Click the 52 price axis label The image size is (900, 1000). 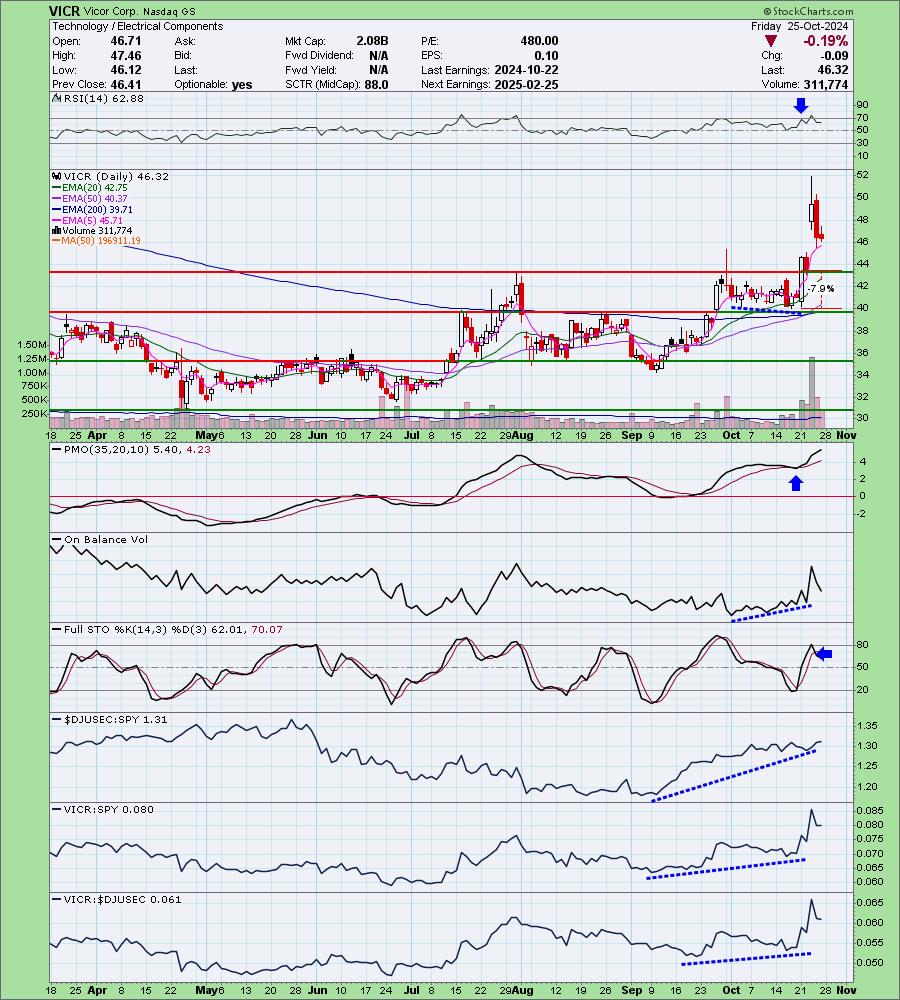(862, 175)
